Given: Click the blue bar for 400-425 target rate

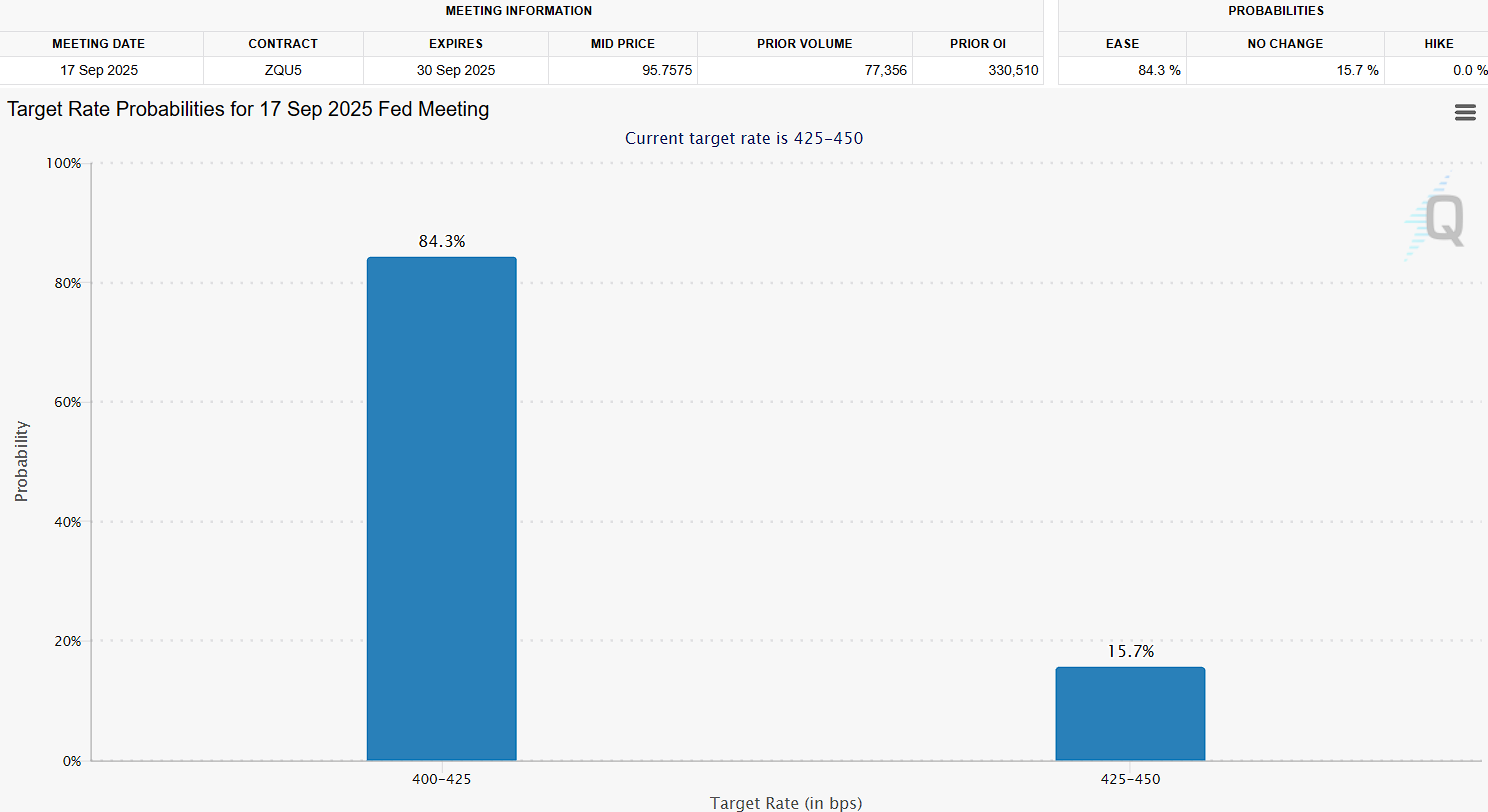Looking at the screenshot, I should coord(441,509).
